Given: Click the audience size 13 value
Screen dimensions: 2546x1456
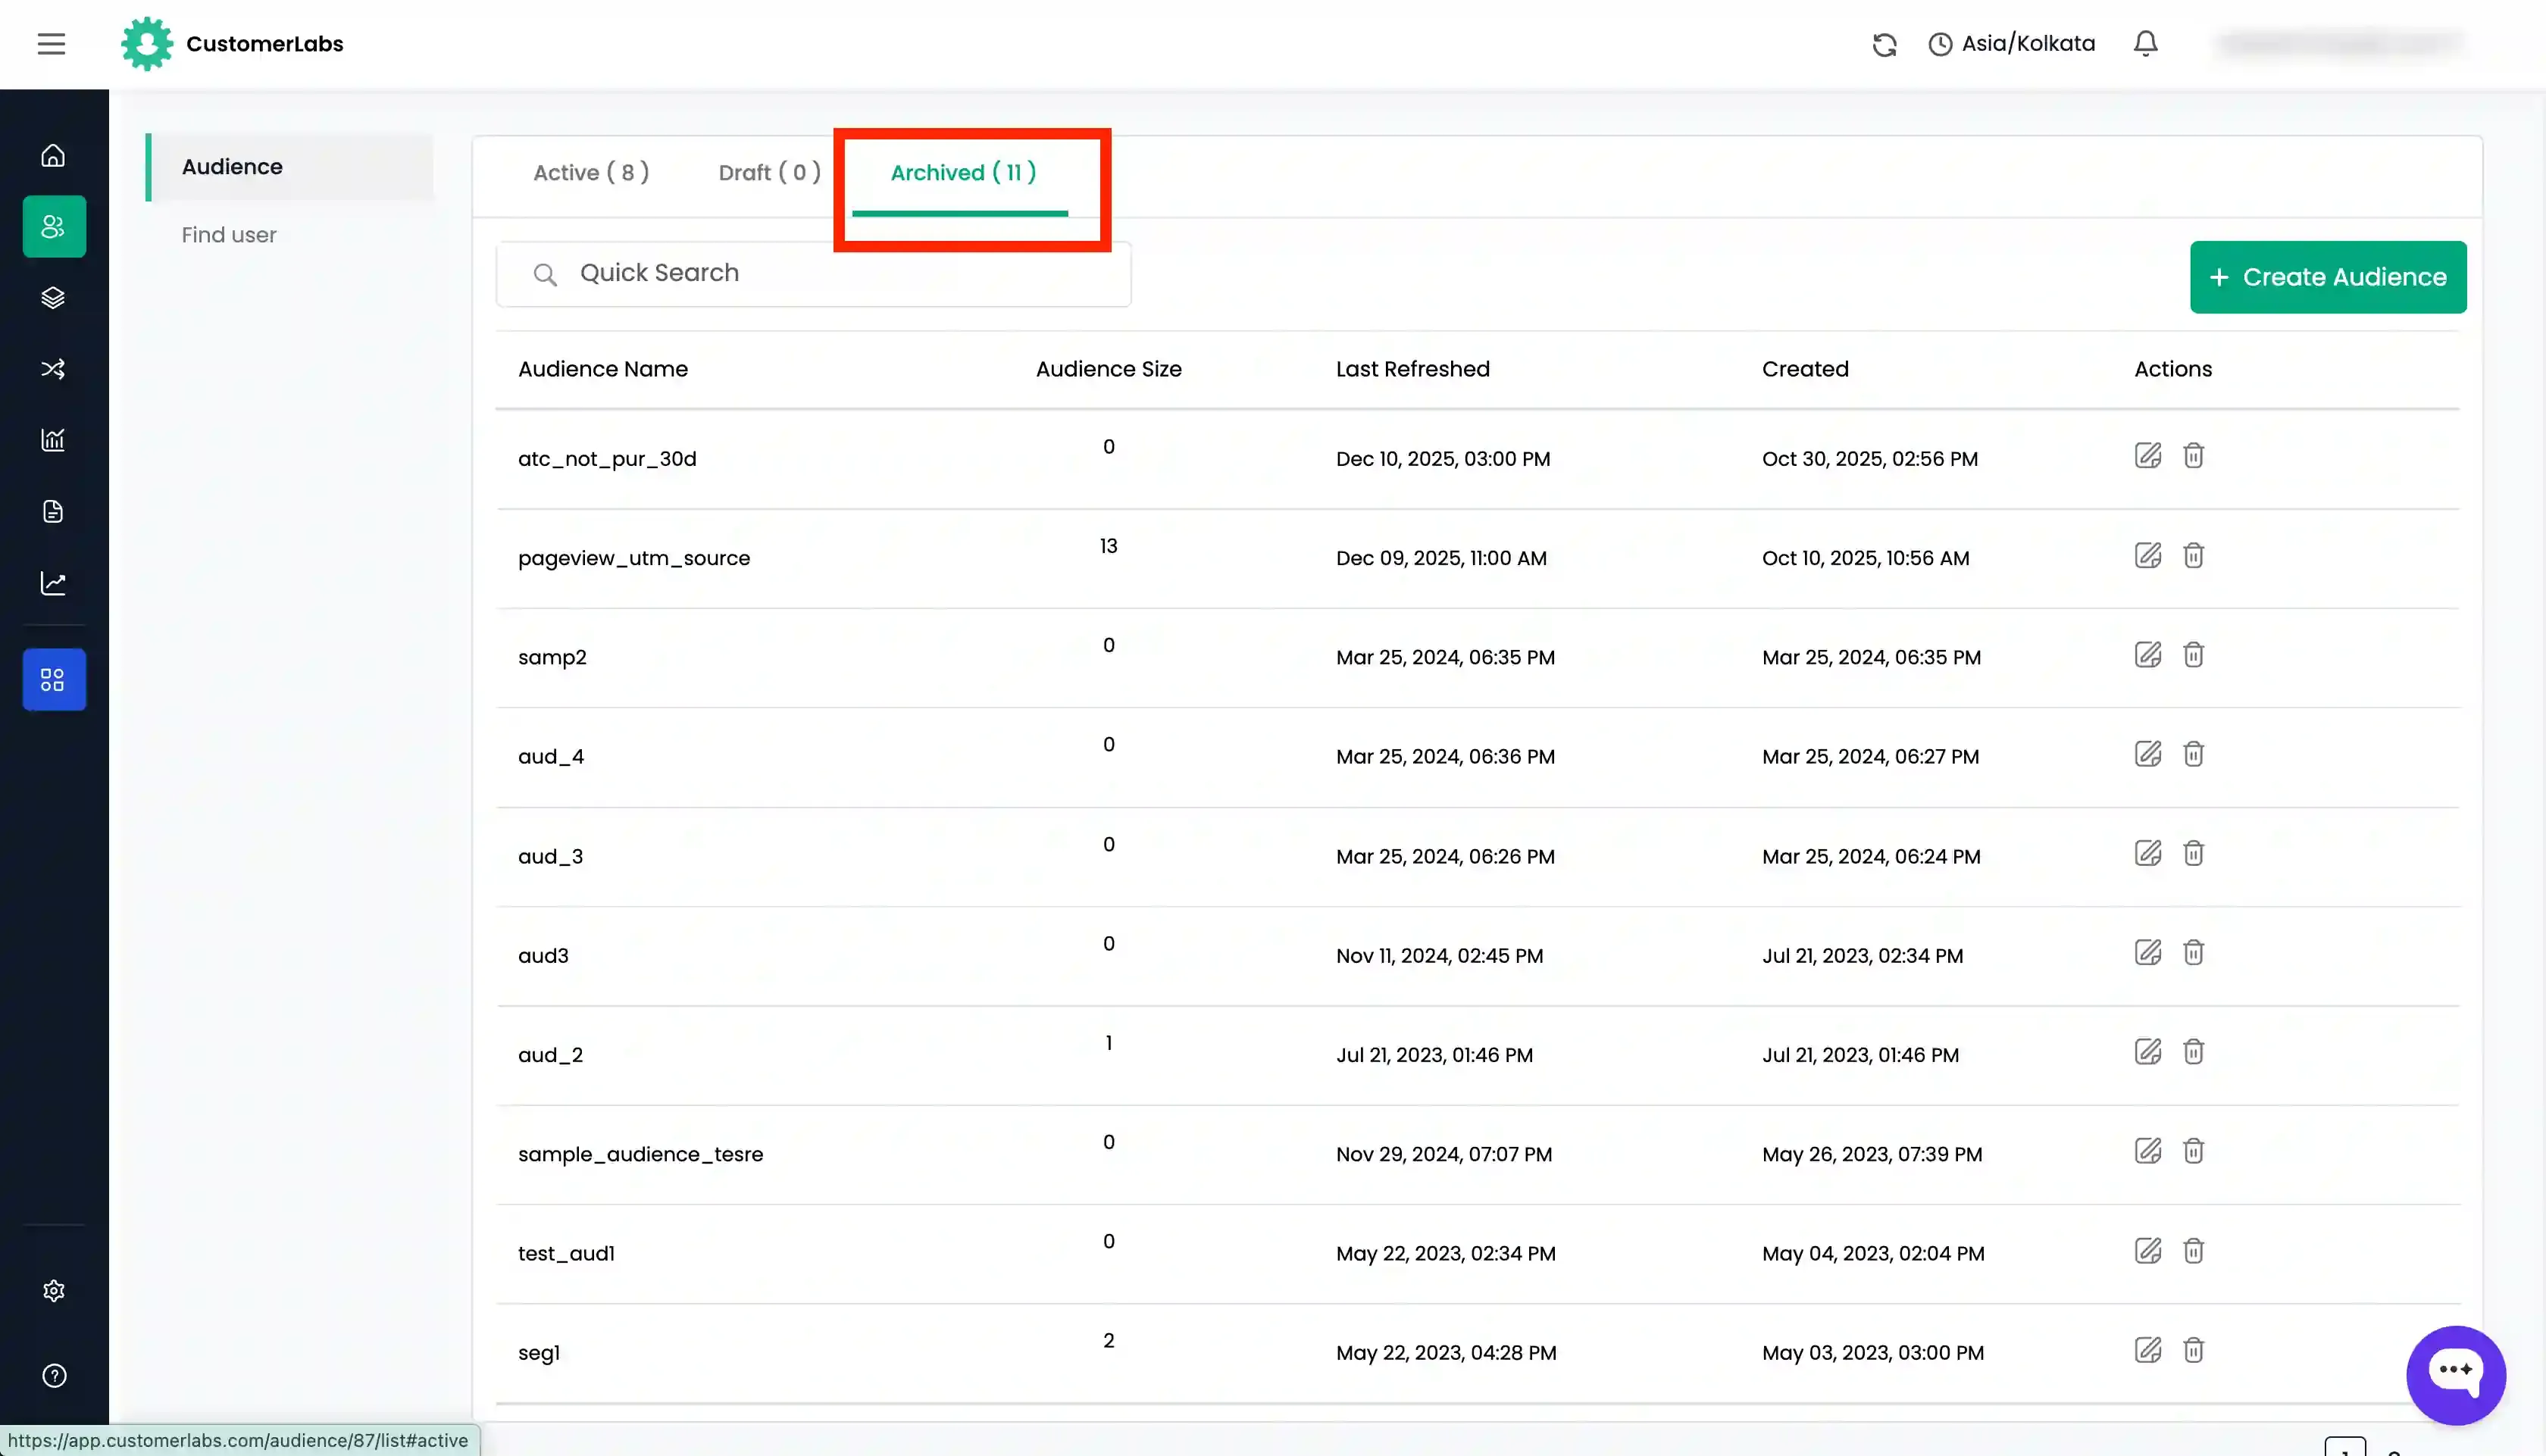Looking at the screenshot, I should [1108, 546].
